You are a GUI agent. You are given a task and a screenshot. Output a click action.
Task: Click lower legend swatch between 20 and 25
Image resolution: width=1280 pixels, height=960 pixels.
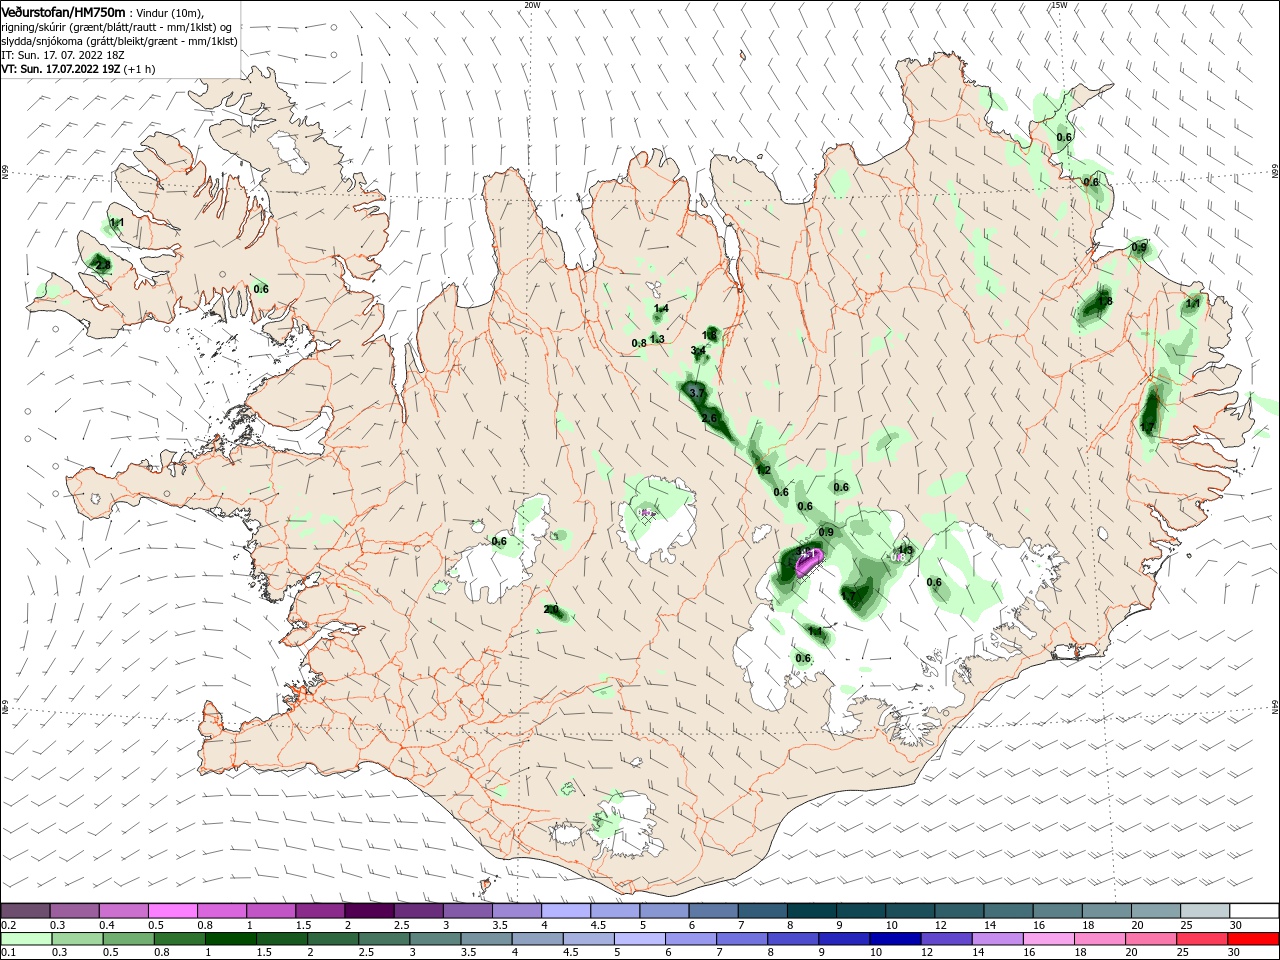(x=1150, y=939)
